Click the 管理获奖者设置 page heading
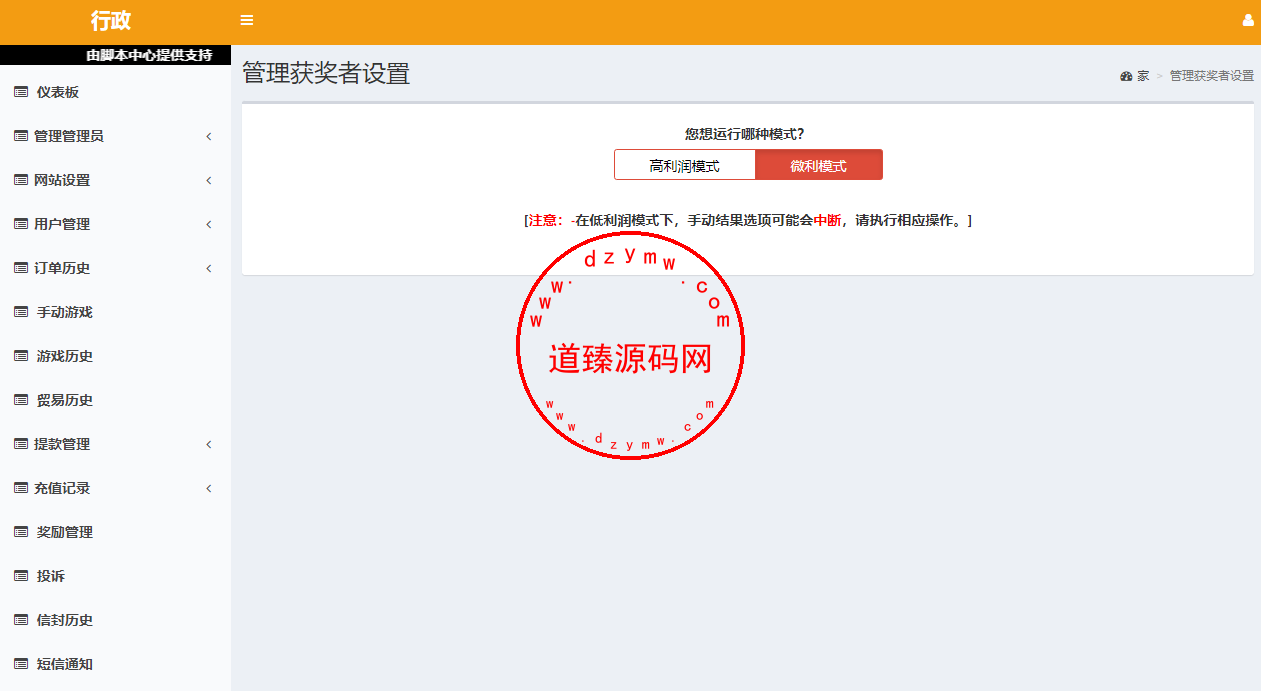This screenshot has height=691, width=1261. 326,73
